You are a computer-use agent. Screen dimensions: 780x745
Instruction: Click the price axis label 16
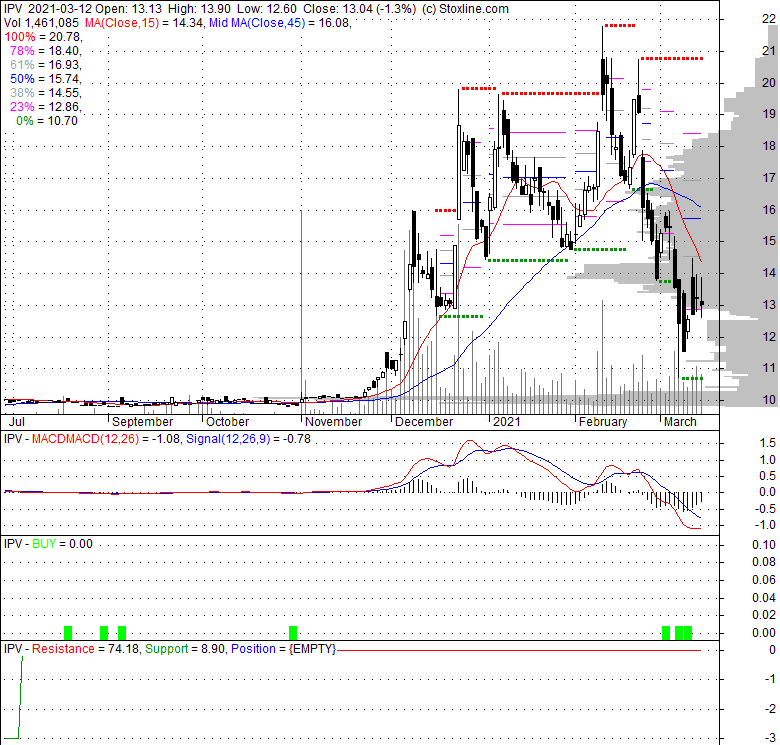pyautogui.click(x=769, y=209)
